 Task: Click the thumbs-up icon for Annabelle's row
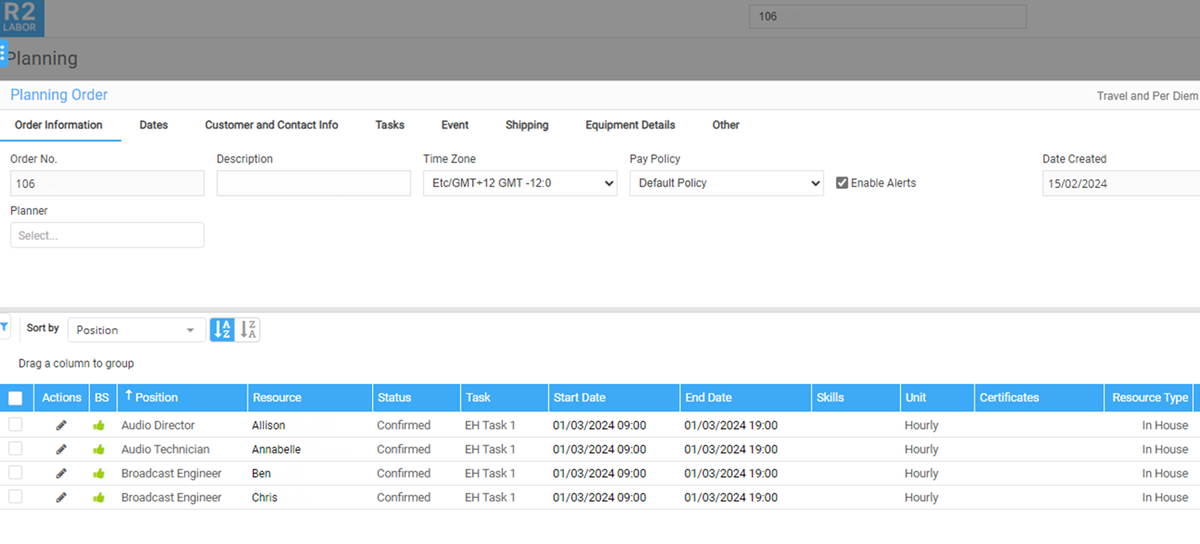[99, 450]
